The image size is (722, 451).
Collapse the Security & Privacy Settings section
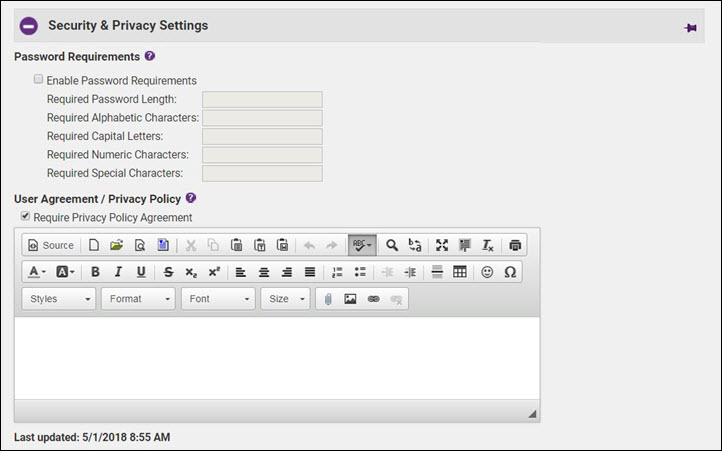[x=28, y=26]
